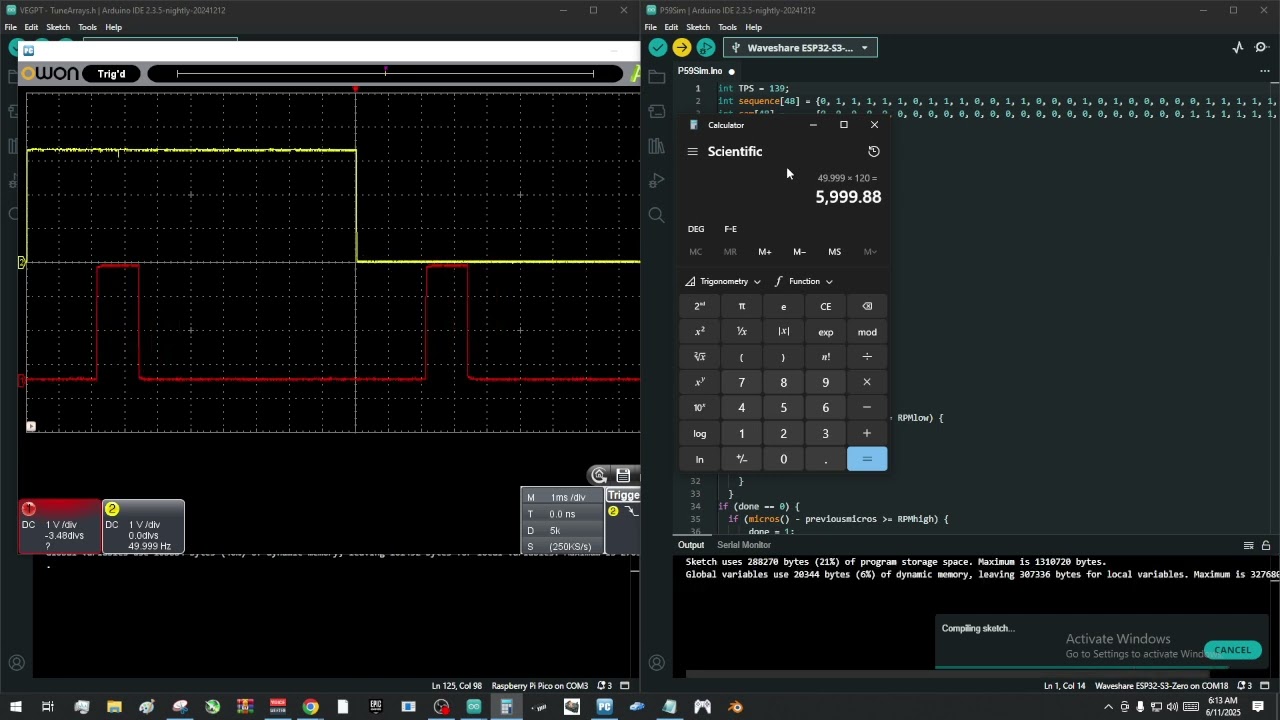The width and height of the screenshot is (1280, 720).
Task: Open Tools menu in VEGPT window
Action: 87,27
